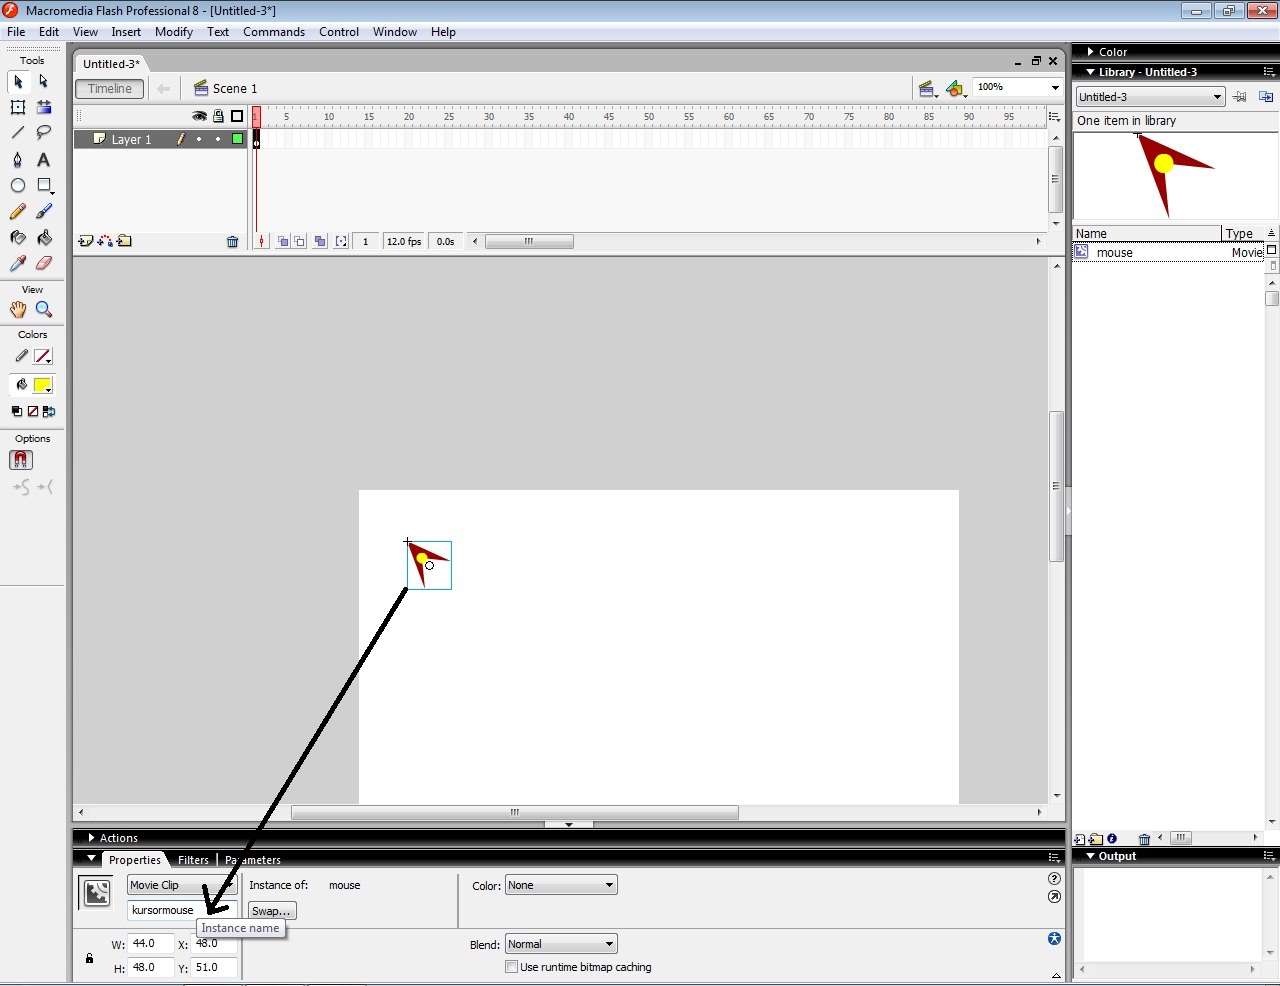Click the Edit Scene icon
The height and width of the screenshot is (986, 1280).
[x=927, y=89]
